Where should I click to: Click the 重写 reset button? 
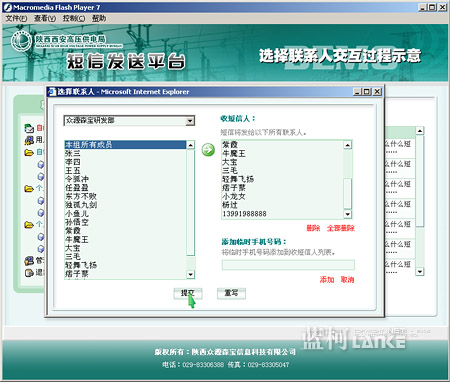tap(231, 293)
